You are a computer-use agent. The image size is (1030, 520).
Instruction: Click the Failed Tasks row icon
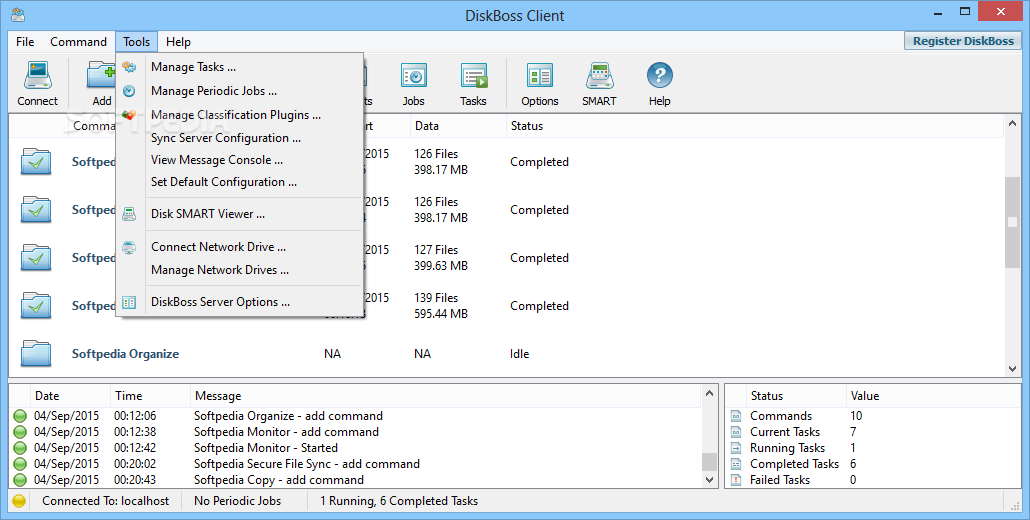tap(736, 480)
